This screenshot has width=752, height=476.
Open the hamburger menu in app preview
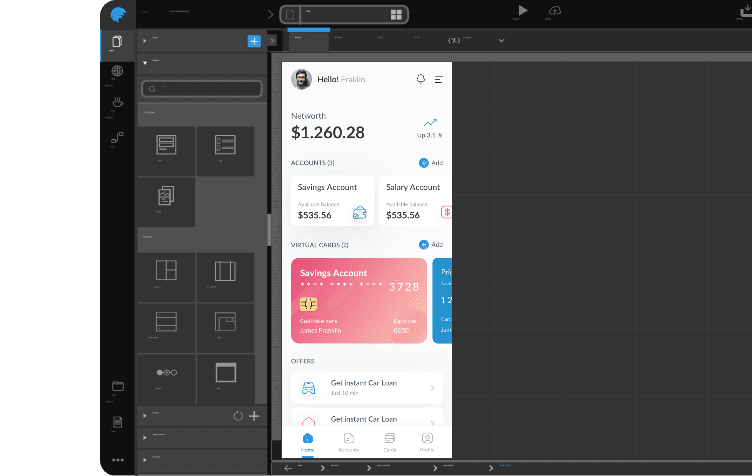(x=438, y=79)
